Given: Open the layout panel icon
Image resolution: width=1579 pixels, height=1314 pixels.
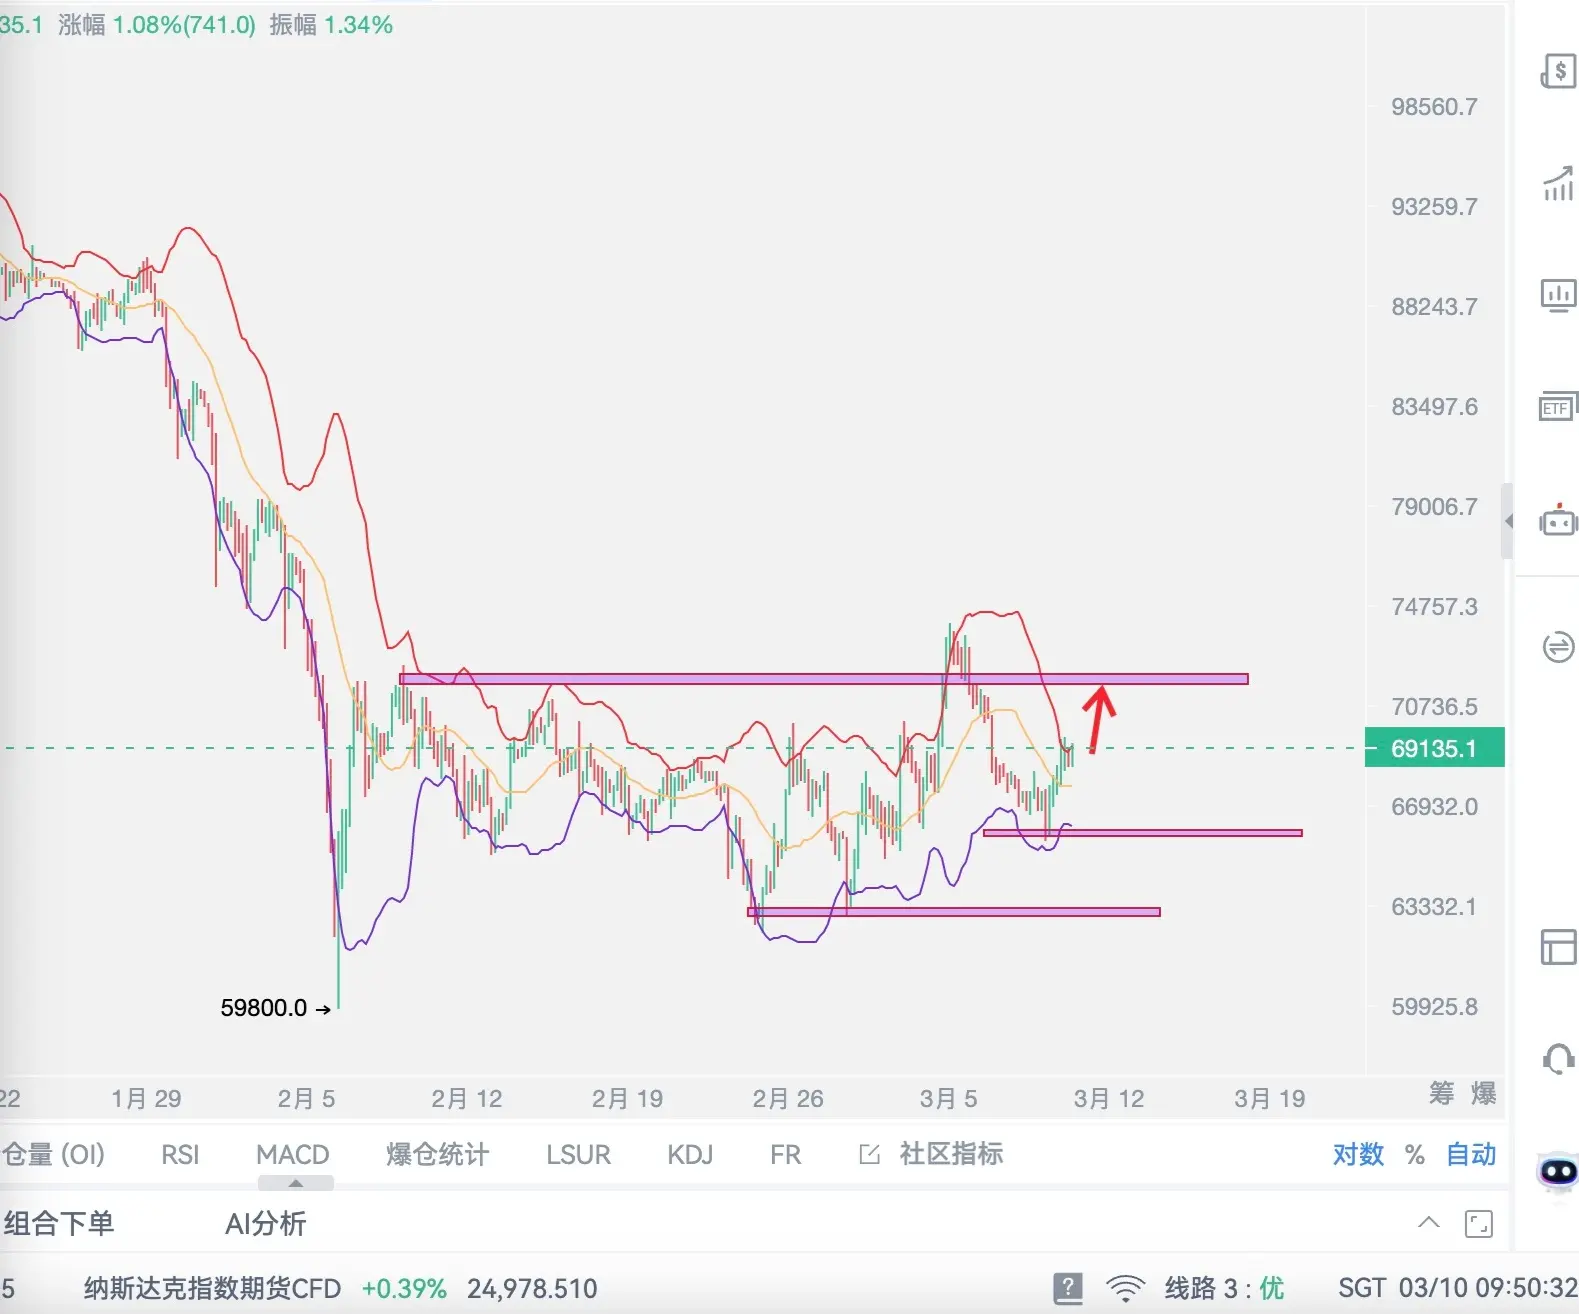Looking at the screenshot, I should 1558,946.
